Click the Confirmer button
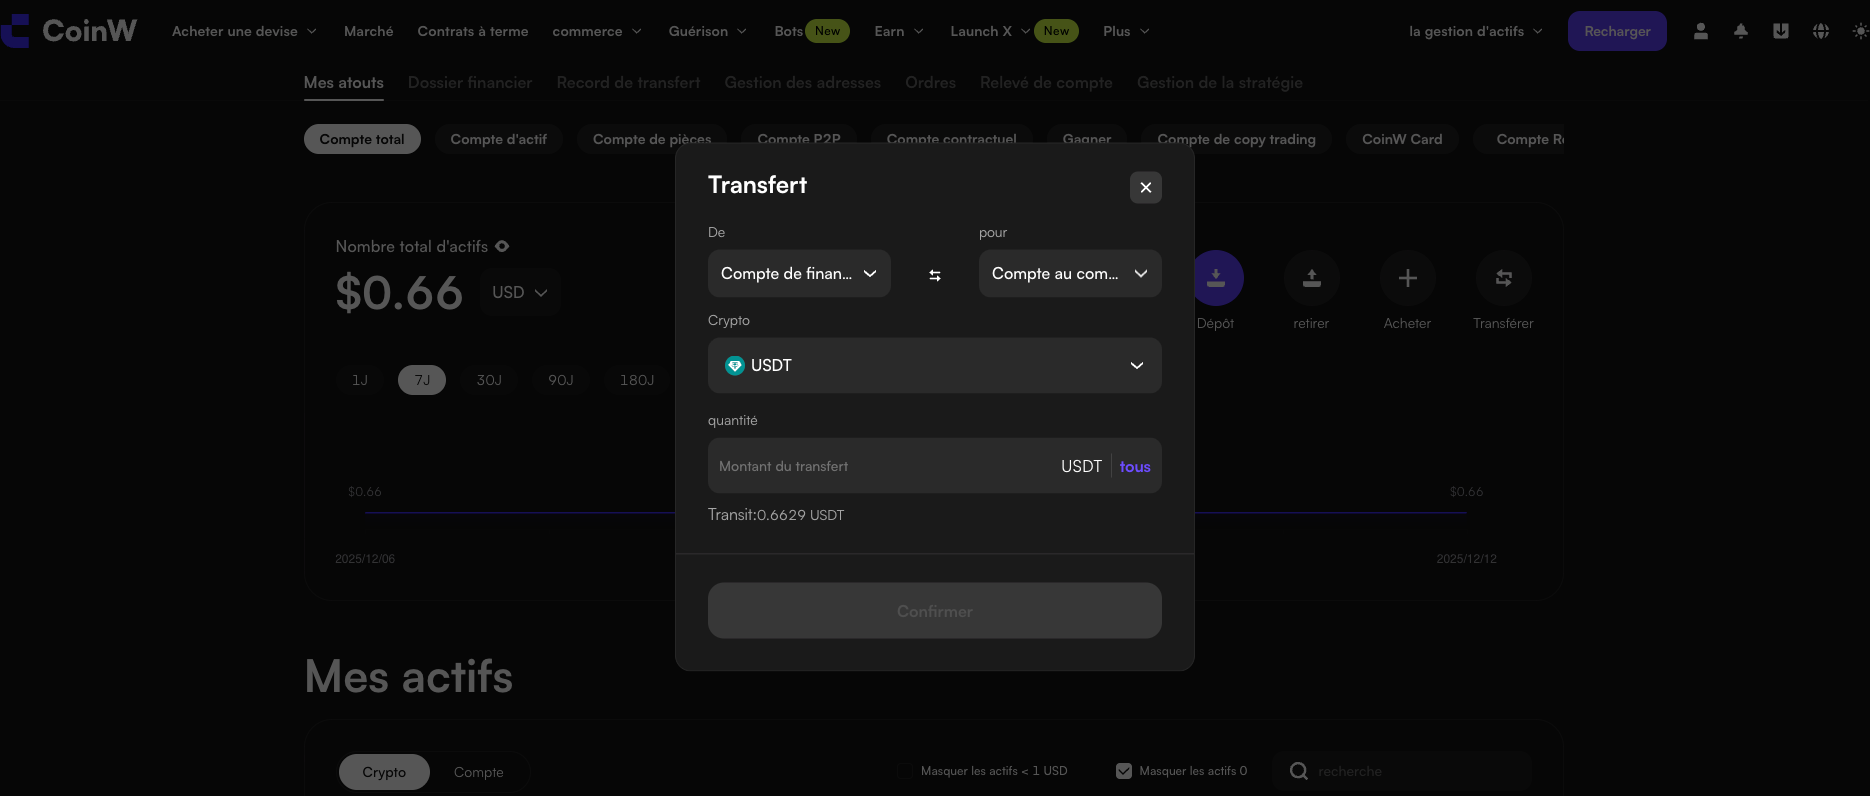Viewport: 1870px width, 796px height. 935,611
